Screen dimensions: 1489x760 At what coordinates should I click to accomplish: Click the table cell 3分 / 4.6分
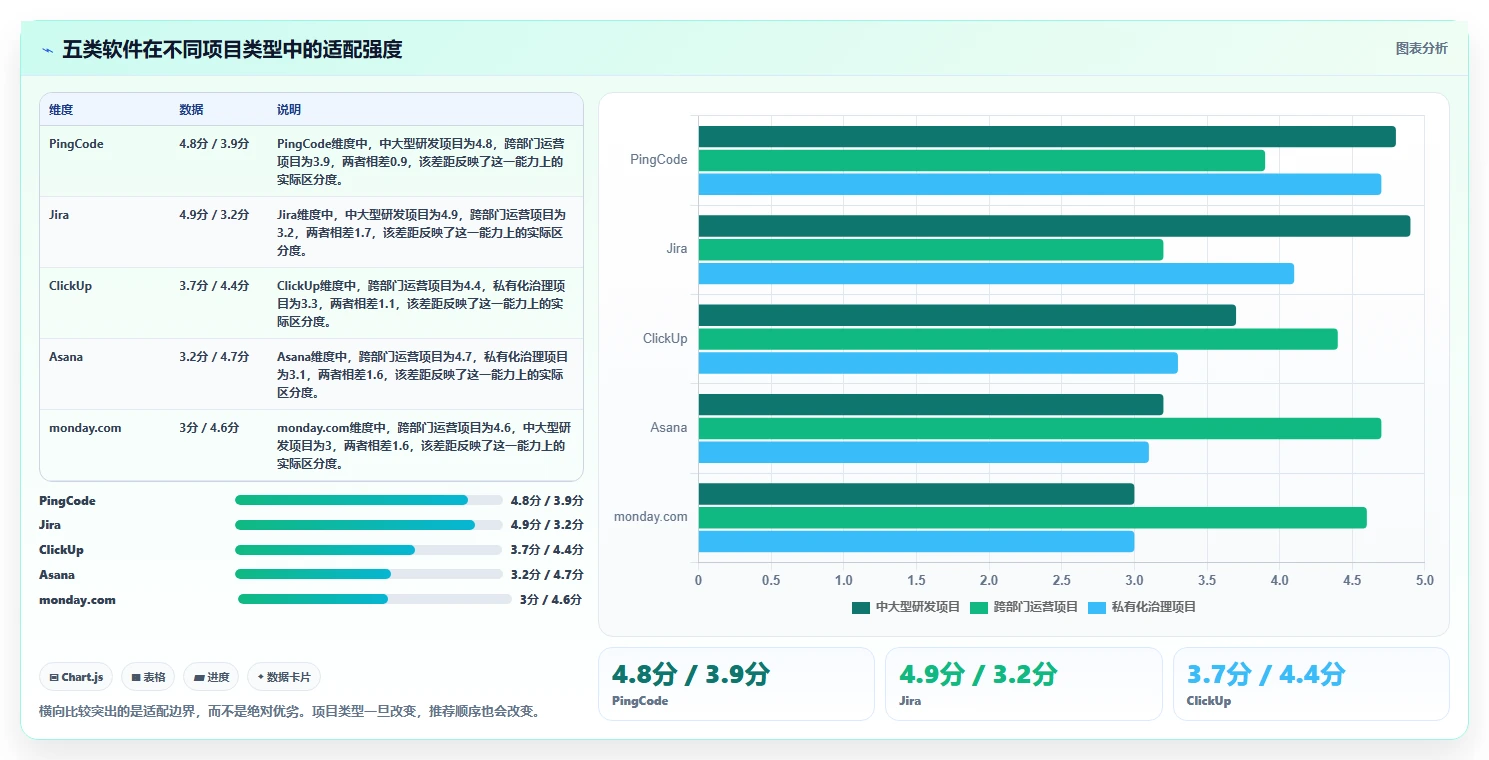209,428
